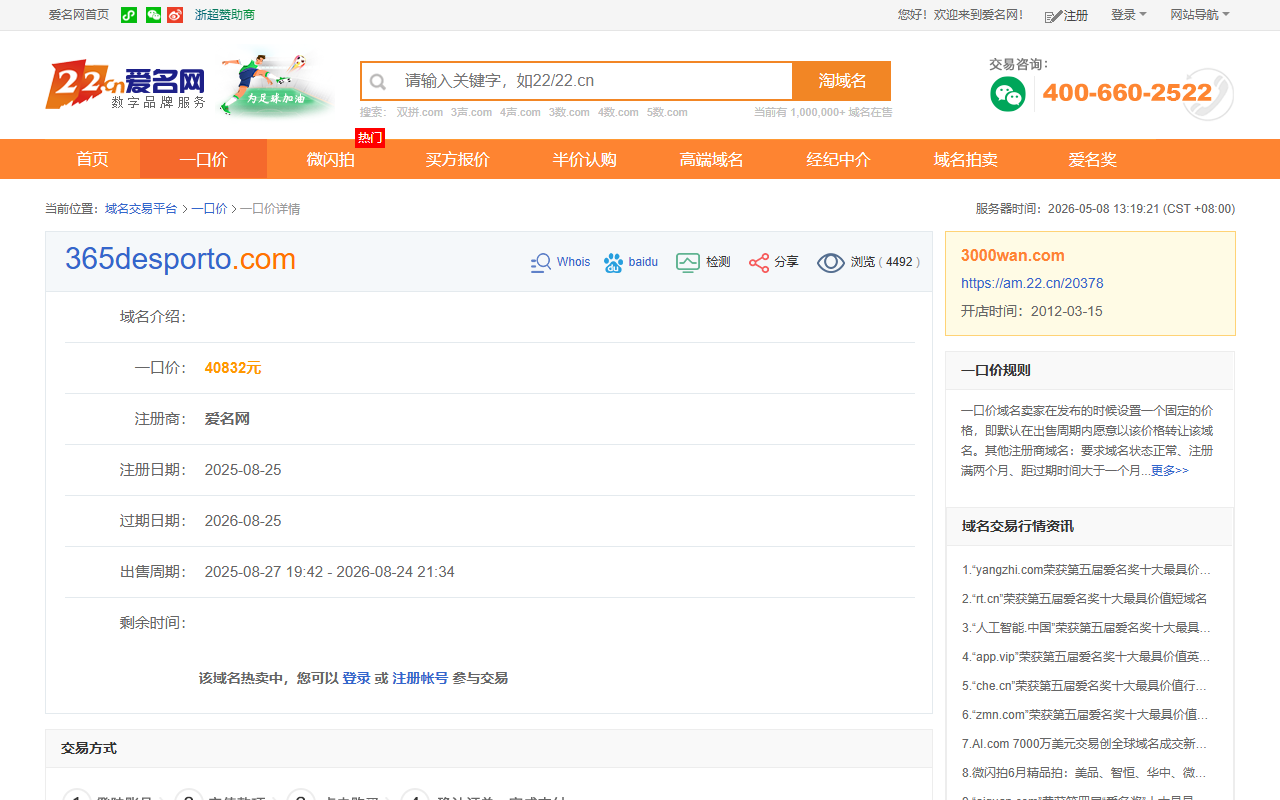Open news item 8 about 微闪拍6月精品拍
This screenshot has height=800, width=1280.
click(x=1085, y=773)
